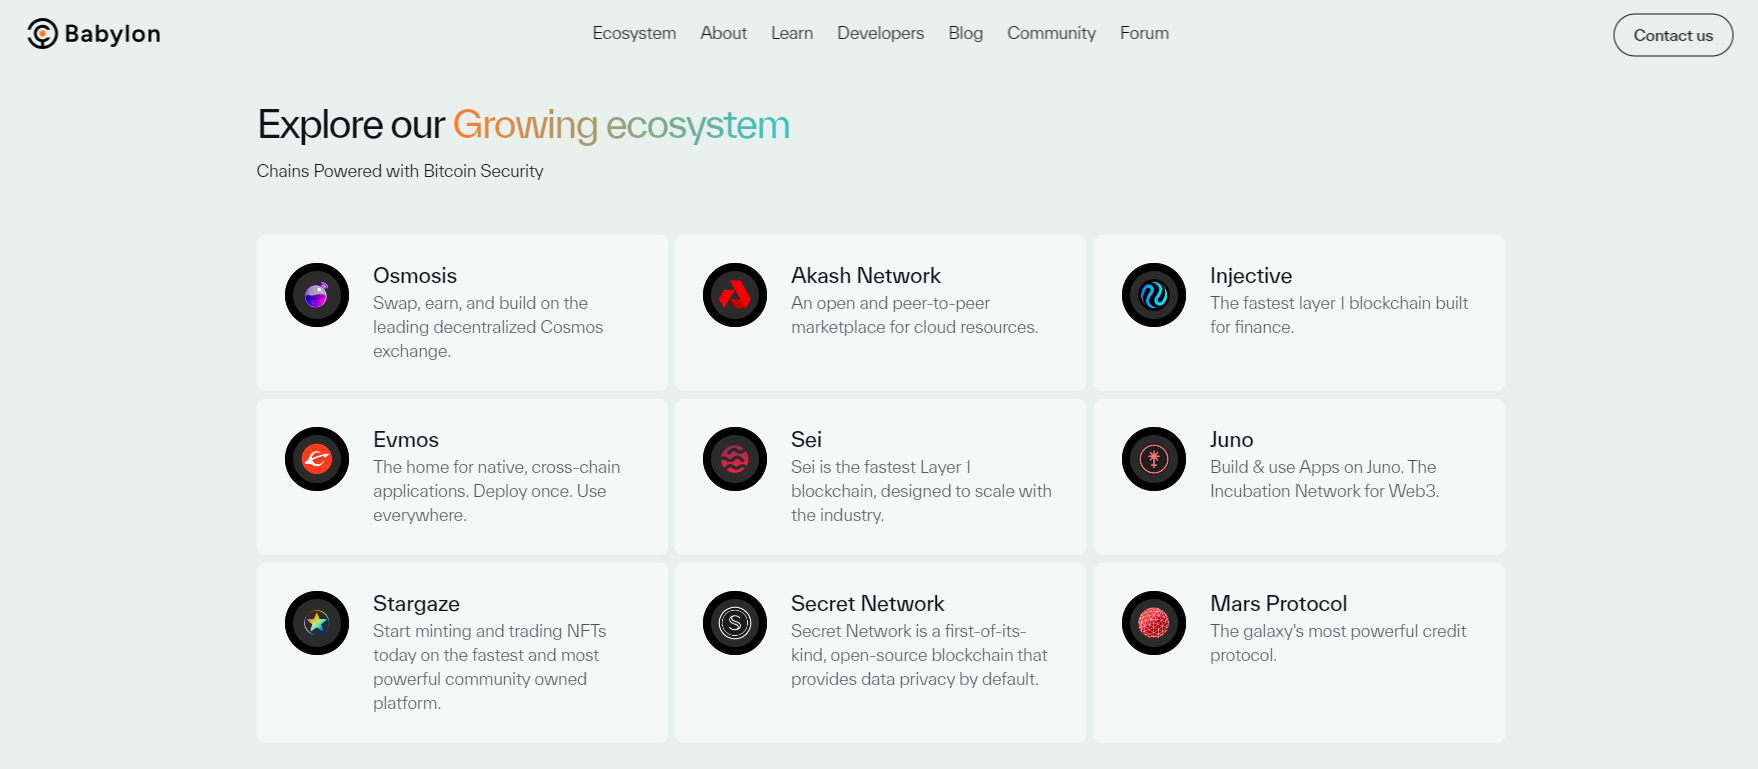Click "Sei is the fastest Layer I" description
Viewport: 1758px width, 769px height.
921,491
